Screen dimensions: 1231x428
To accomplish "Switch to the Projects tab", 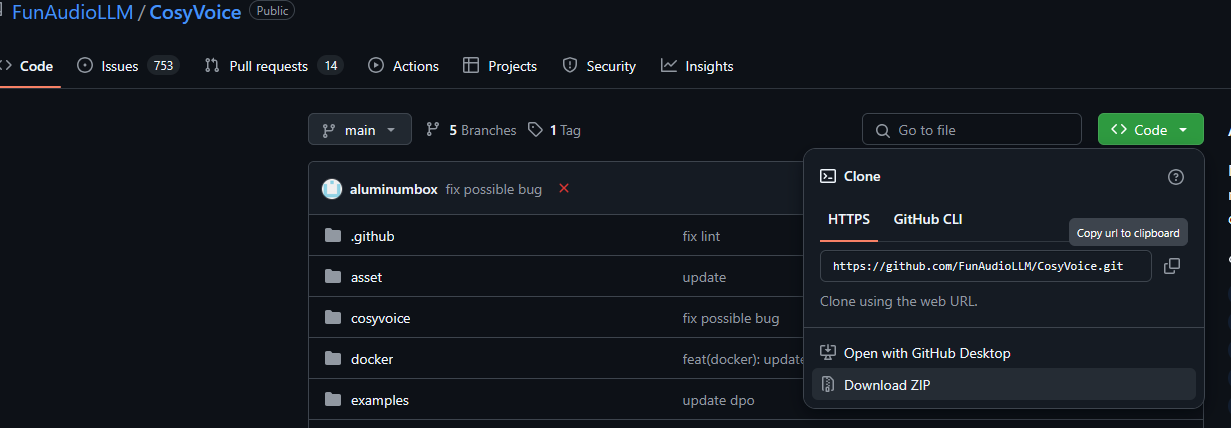I will pos(500,66).
